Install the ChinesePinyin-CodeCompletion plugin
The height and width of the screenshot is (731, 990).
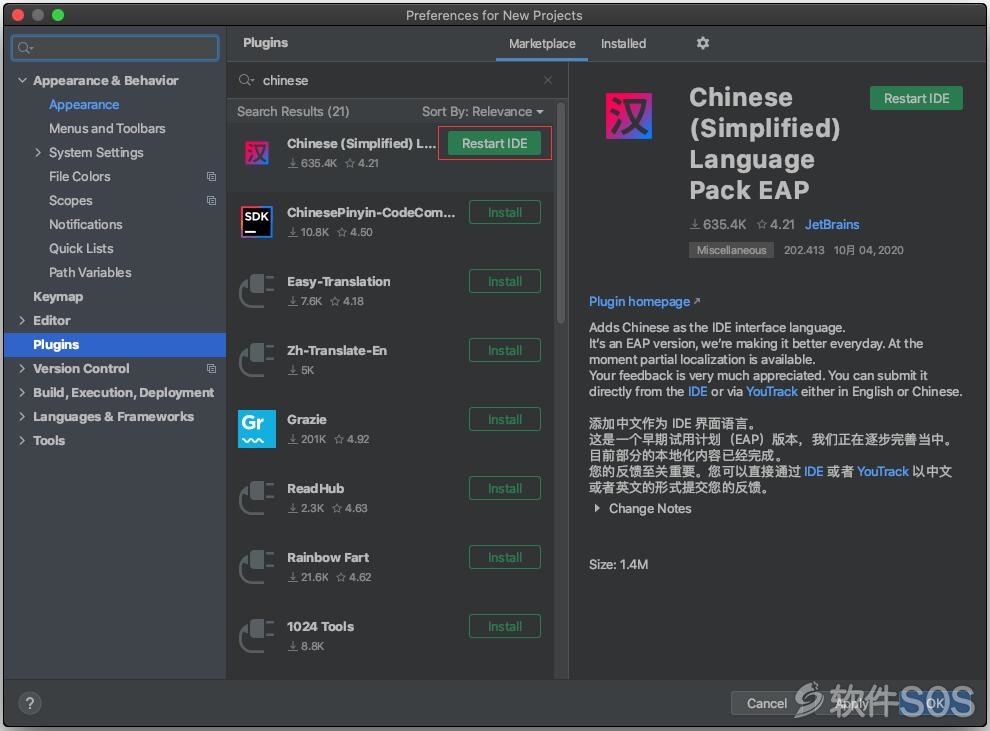[x=504, y=212]
